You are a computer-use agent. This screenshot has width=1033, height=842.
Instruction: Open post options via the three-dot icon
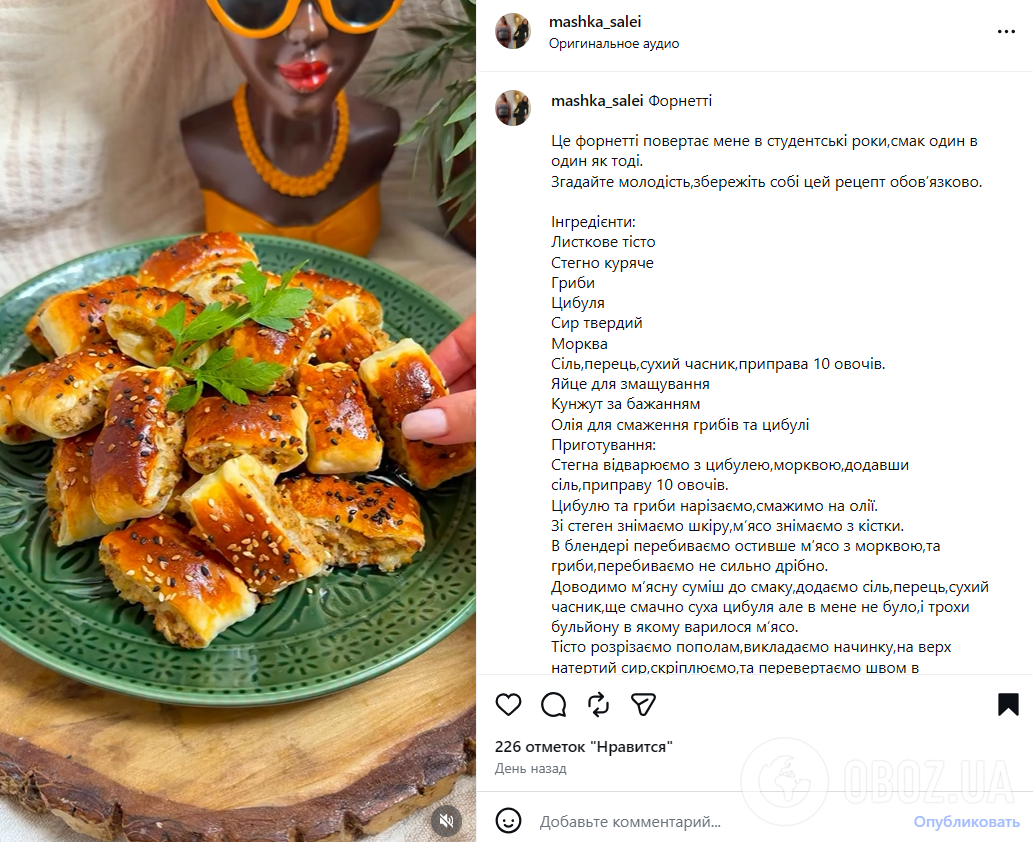click(1004, 33)
